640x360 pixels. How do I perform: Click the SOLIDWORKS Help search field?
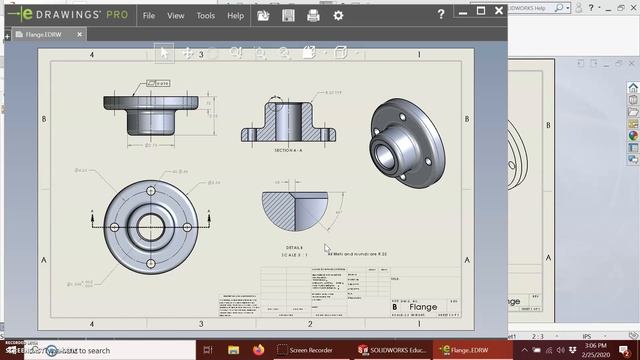tap(531, 8)
